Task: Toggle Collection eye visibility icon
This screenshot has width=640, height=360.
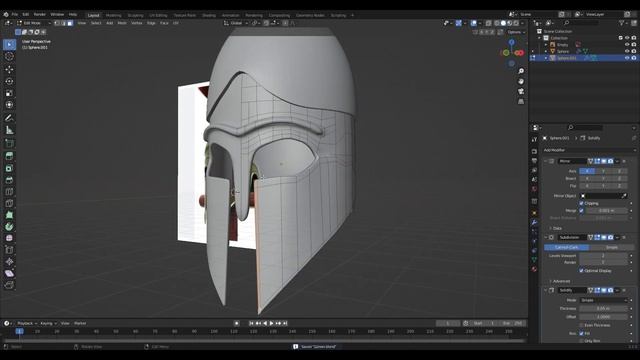Action: (x=627, y=38)
